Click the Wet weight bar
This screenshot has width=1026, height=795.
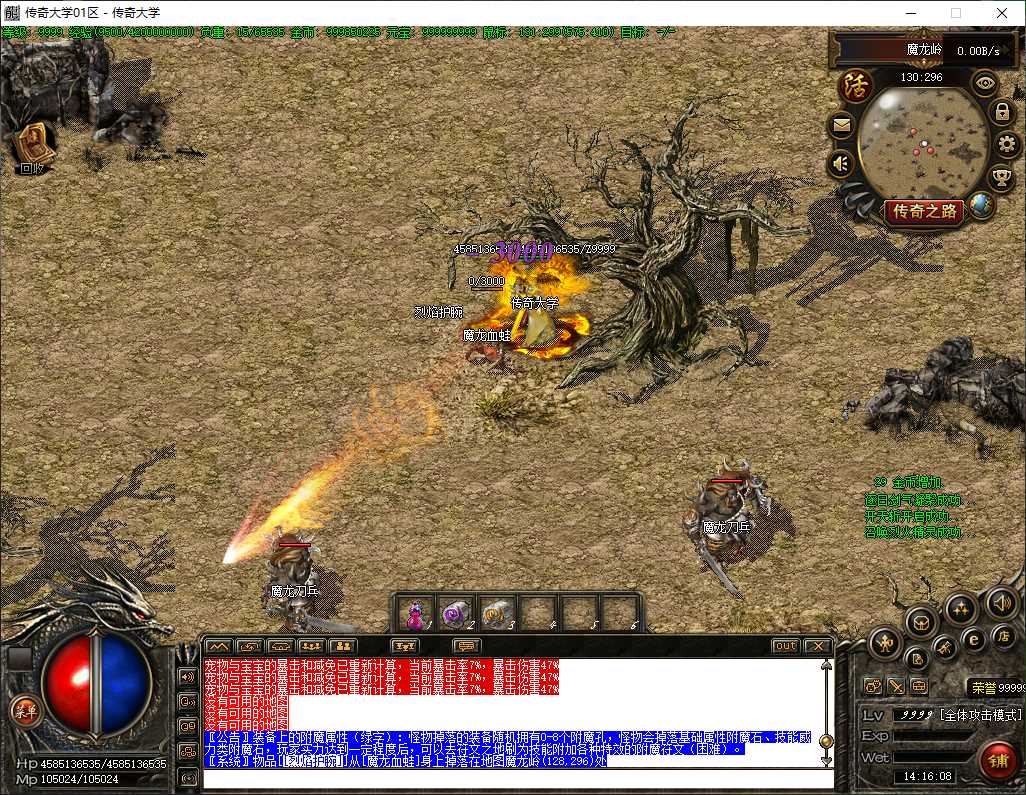[932, 757]
